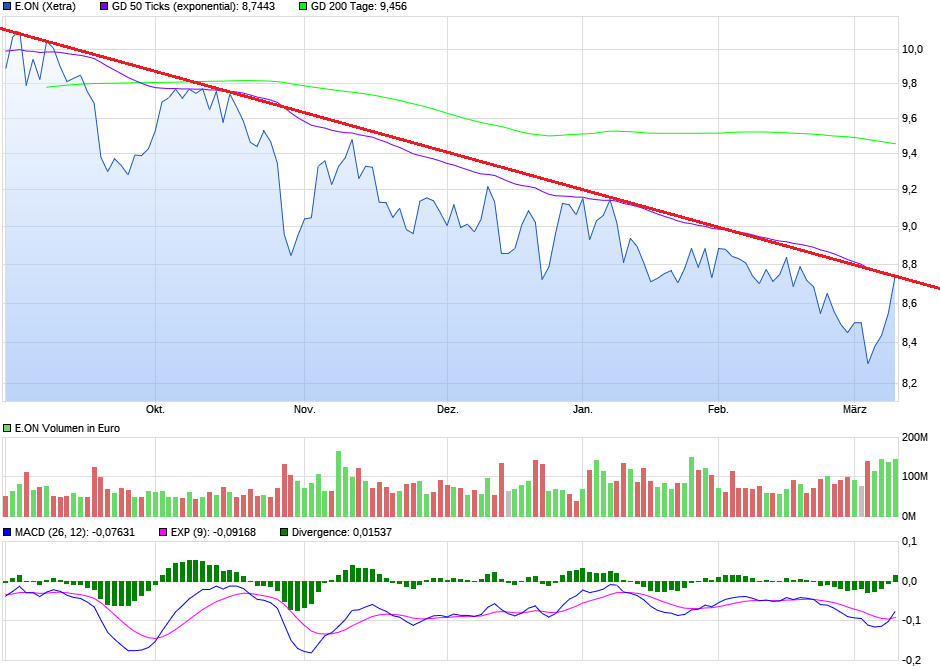The image size is (940, 670).
Task: Click the 'Okt.' month axis label
Action: click(155, 410)
